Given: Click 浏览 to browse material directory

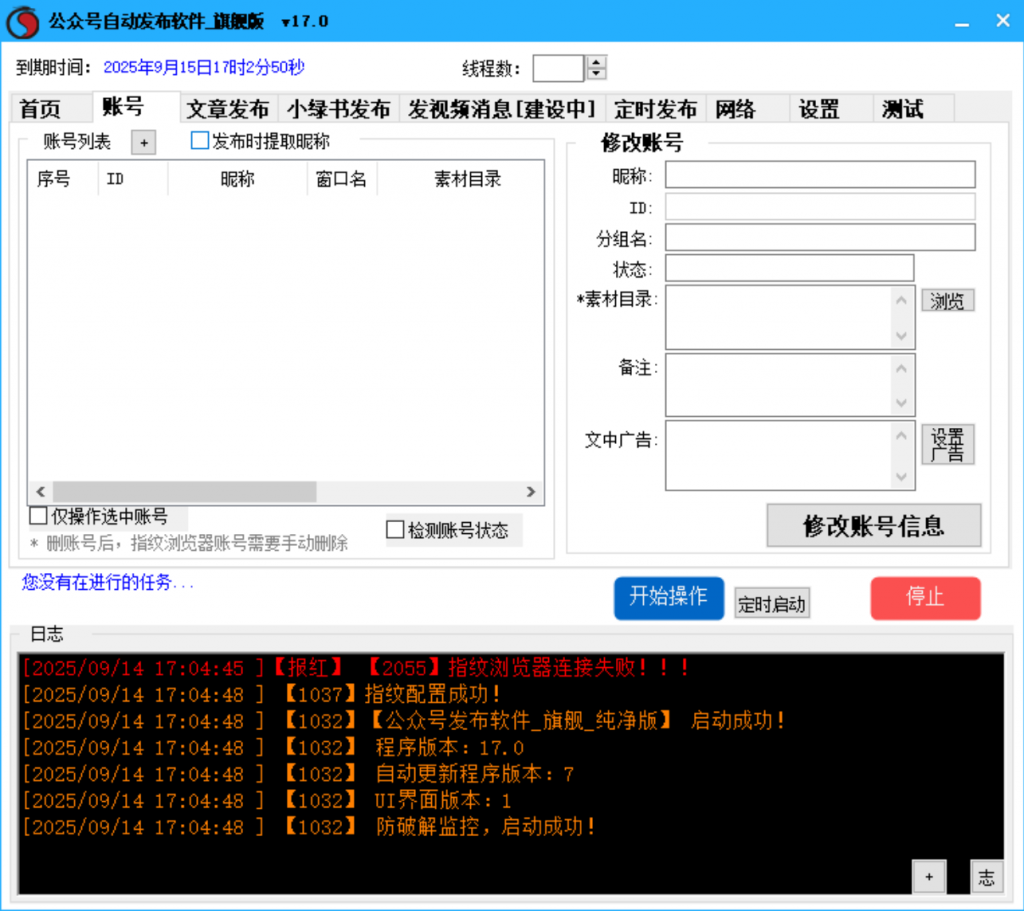Looking at the screenshot, I should click(x=946, y=301).
